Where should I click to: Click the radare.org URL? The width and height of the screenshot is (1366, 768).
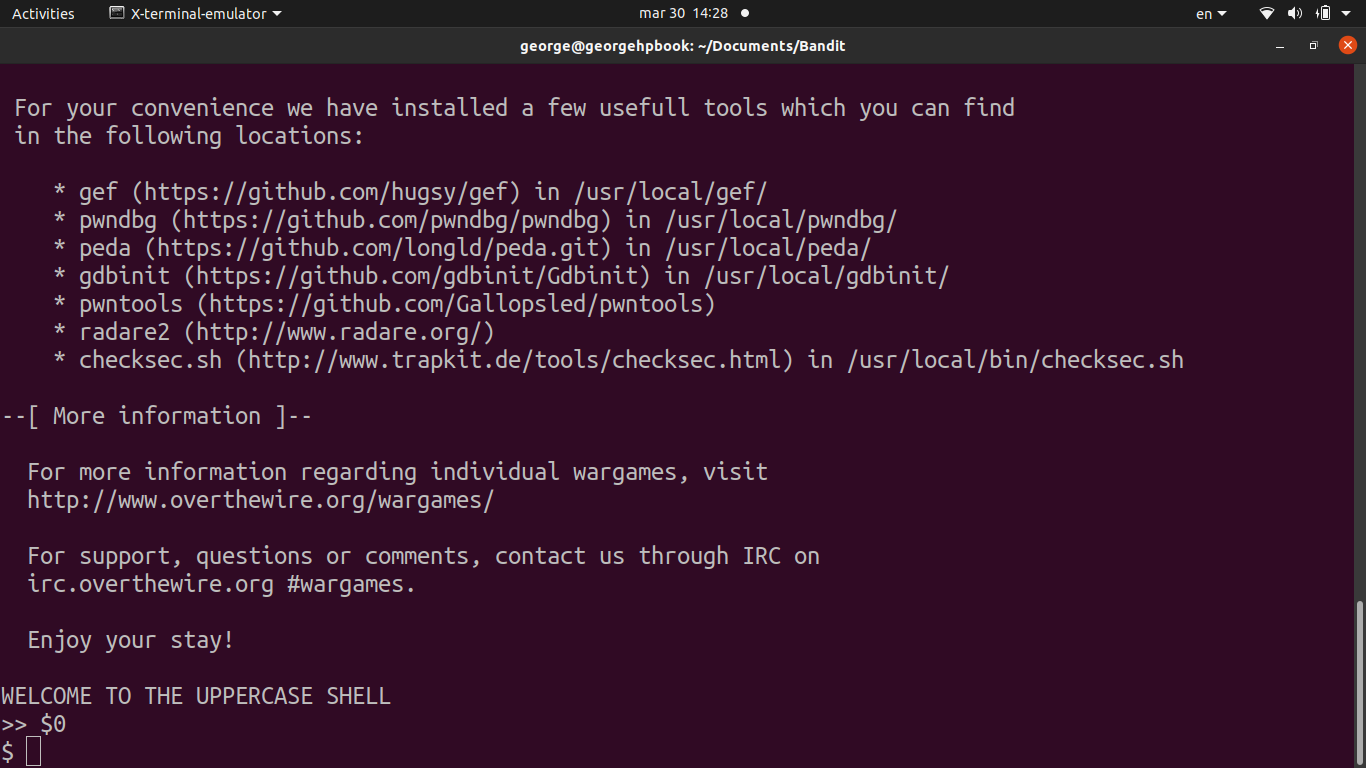coord(339,332)
